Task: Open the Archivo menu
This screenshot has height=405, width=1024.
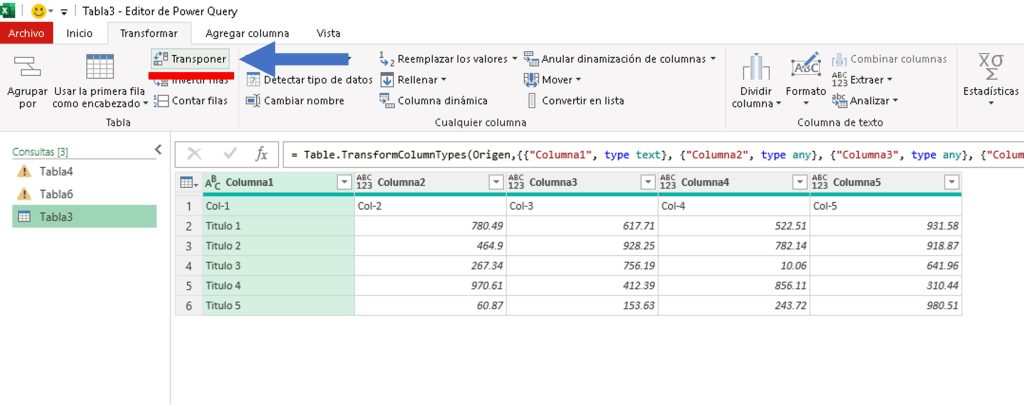Action: tap(26, 33)
